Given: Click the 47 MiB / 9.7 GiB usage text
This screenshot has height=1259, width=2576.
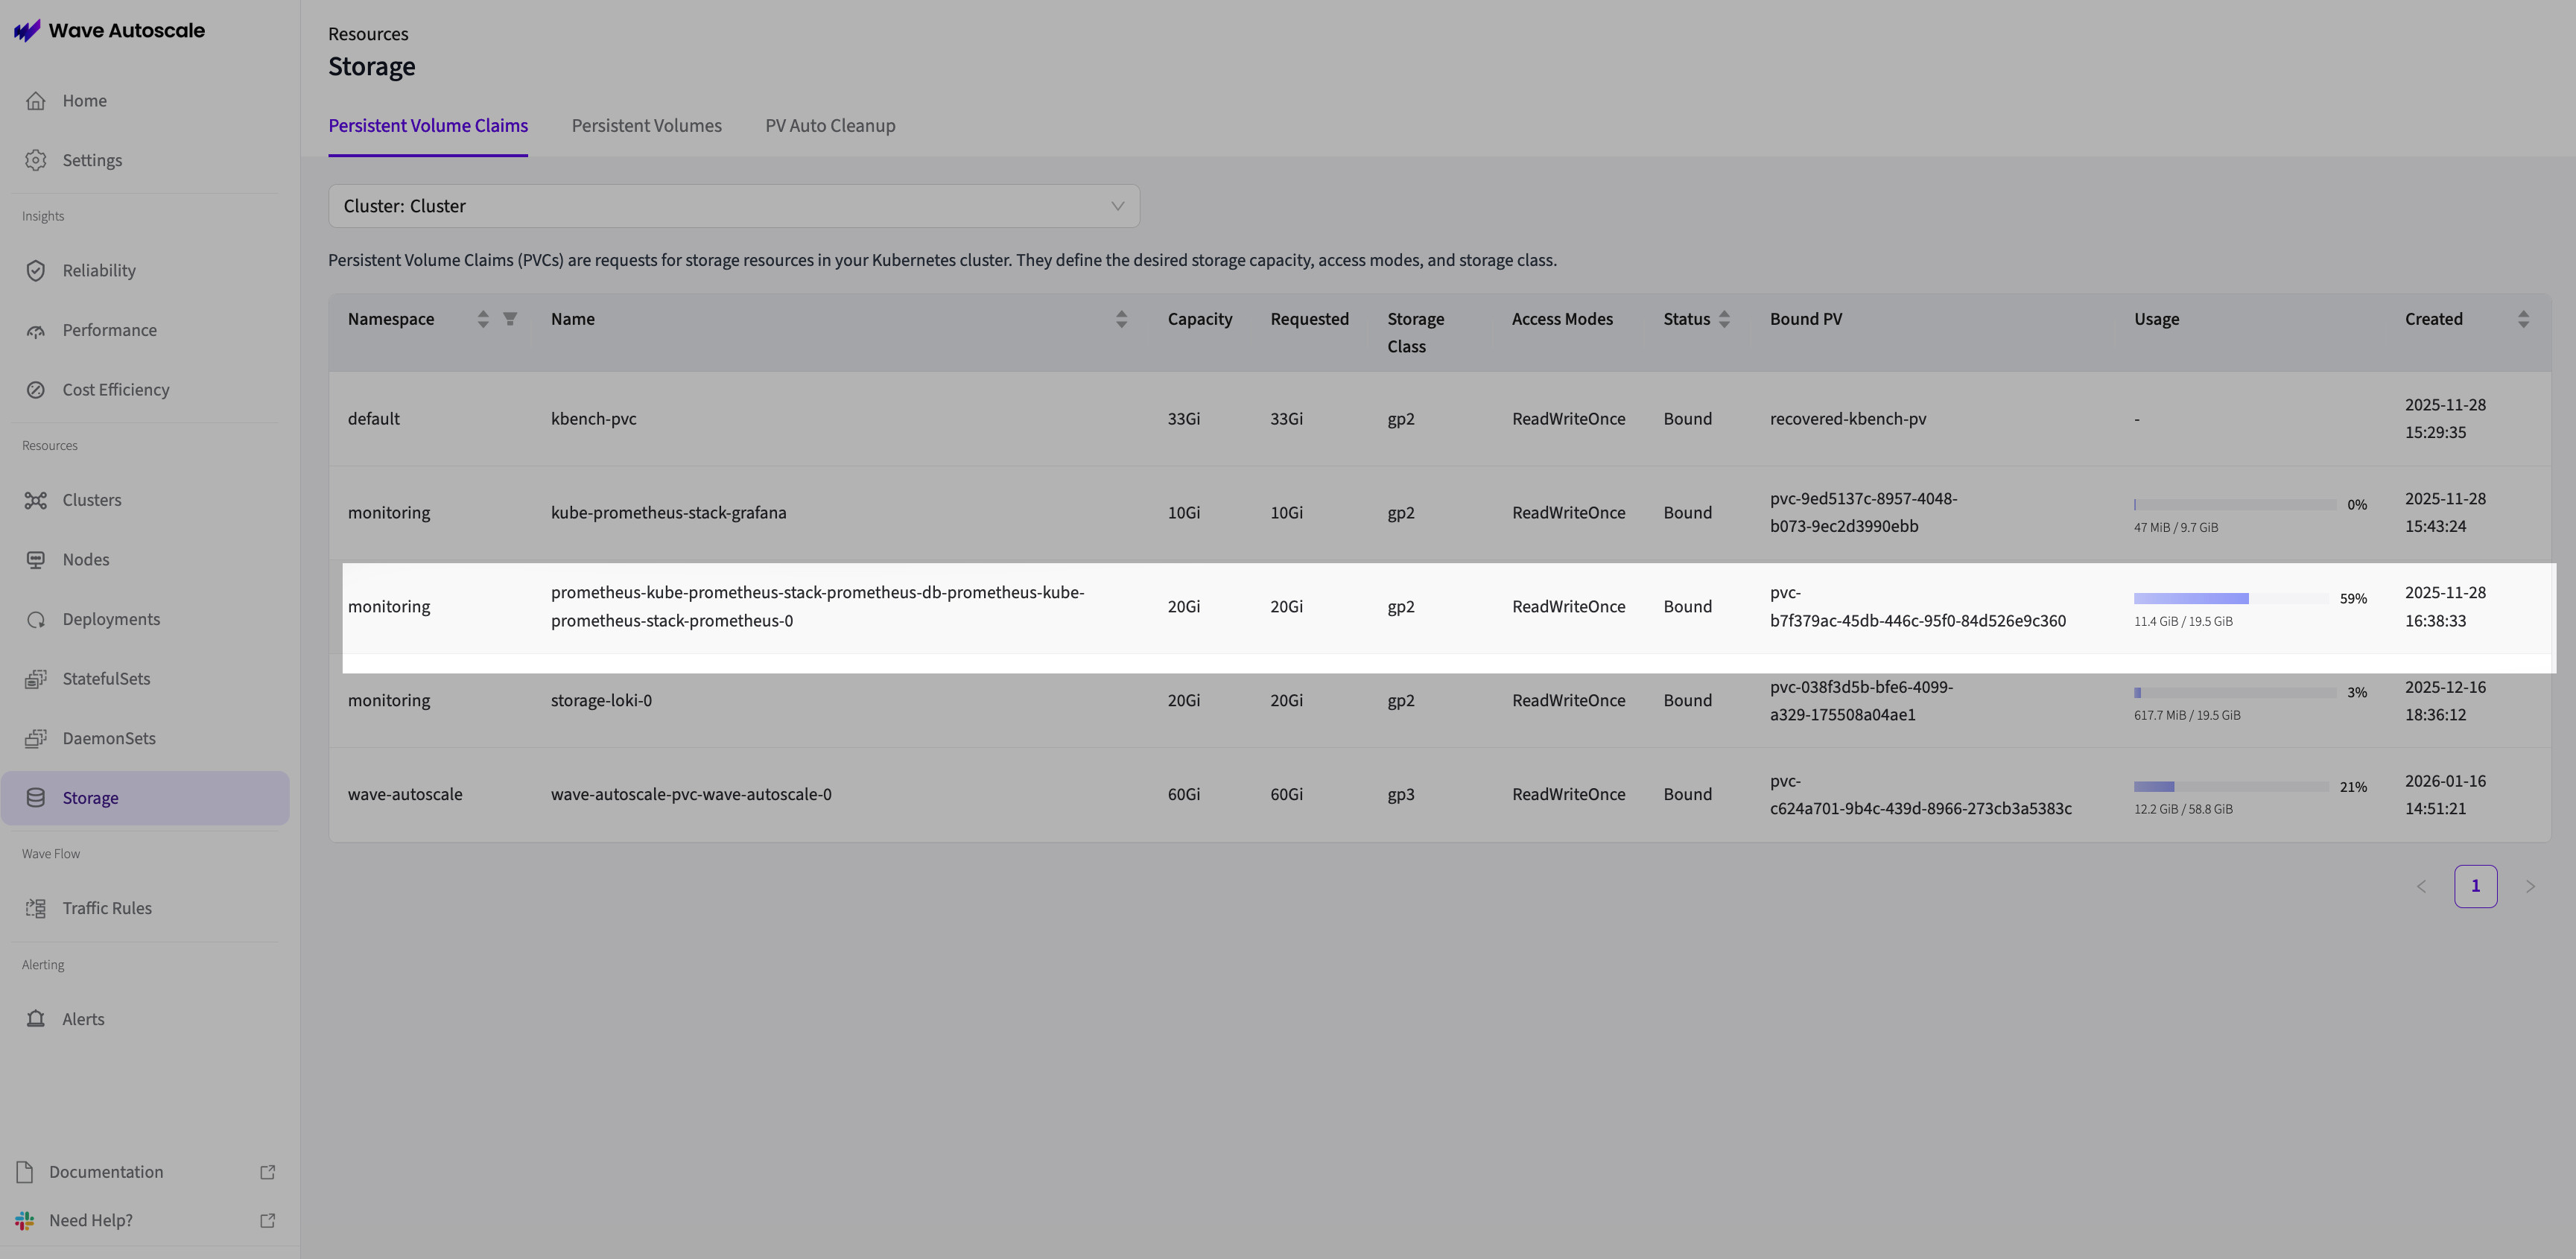Looking at the screenshot, I should point(2176,528).
